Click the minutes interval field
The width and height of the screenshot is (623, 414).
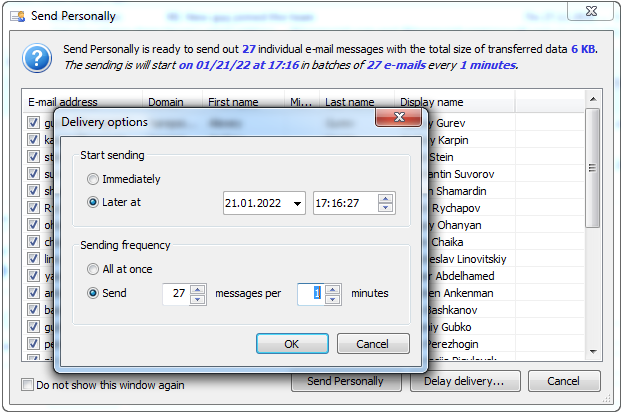[x=311, y=294]
